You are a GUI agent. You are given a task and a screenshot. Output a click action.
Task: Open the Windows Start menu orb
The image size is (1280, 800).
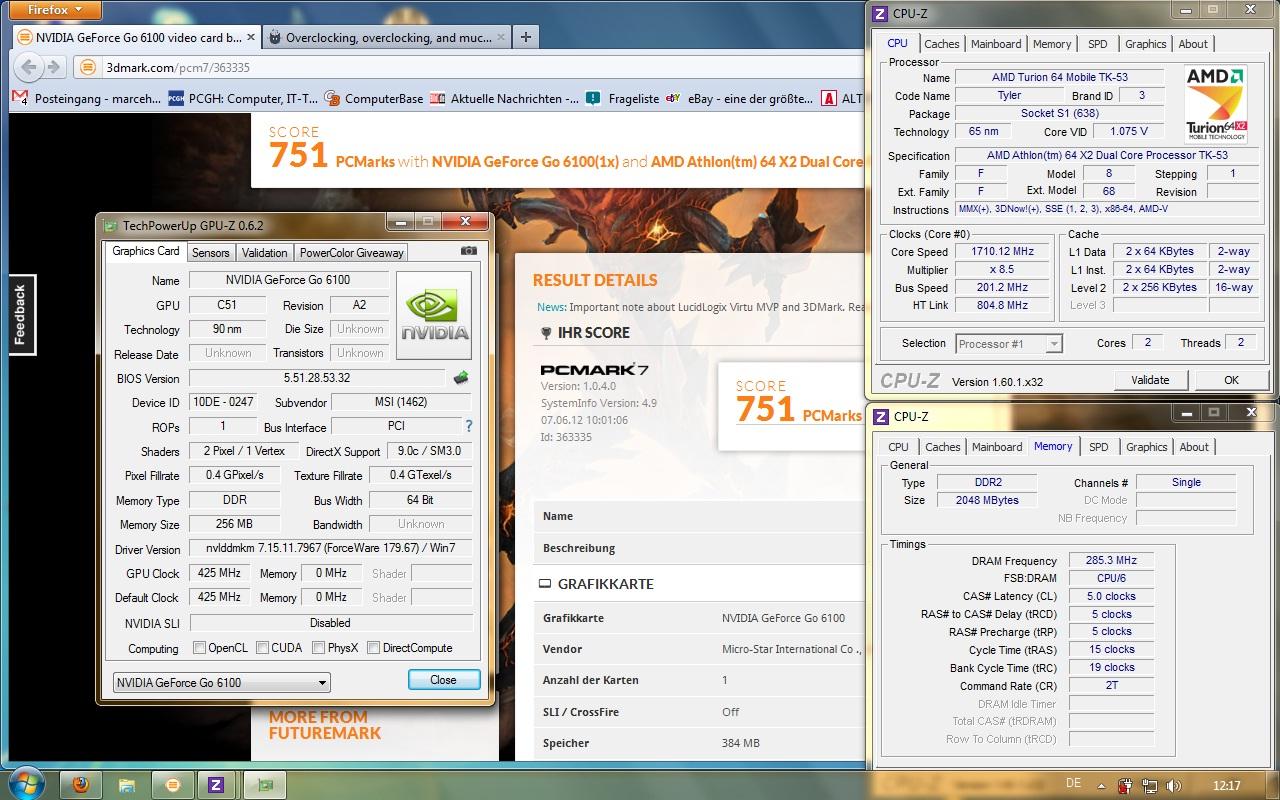(25, 783)
